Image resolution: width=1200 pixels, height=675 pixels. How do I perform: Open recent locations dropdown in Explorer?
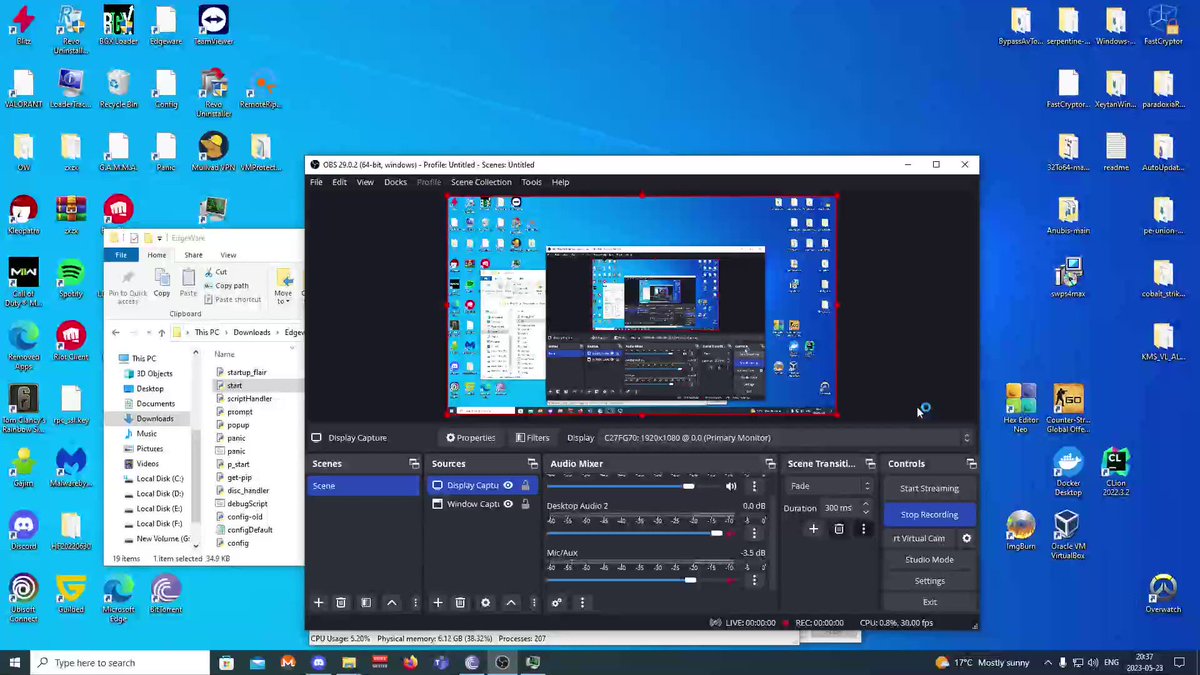149,332
